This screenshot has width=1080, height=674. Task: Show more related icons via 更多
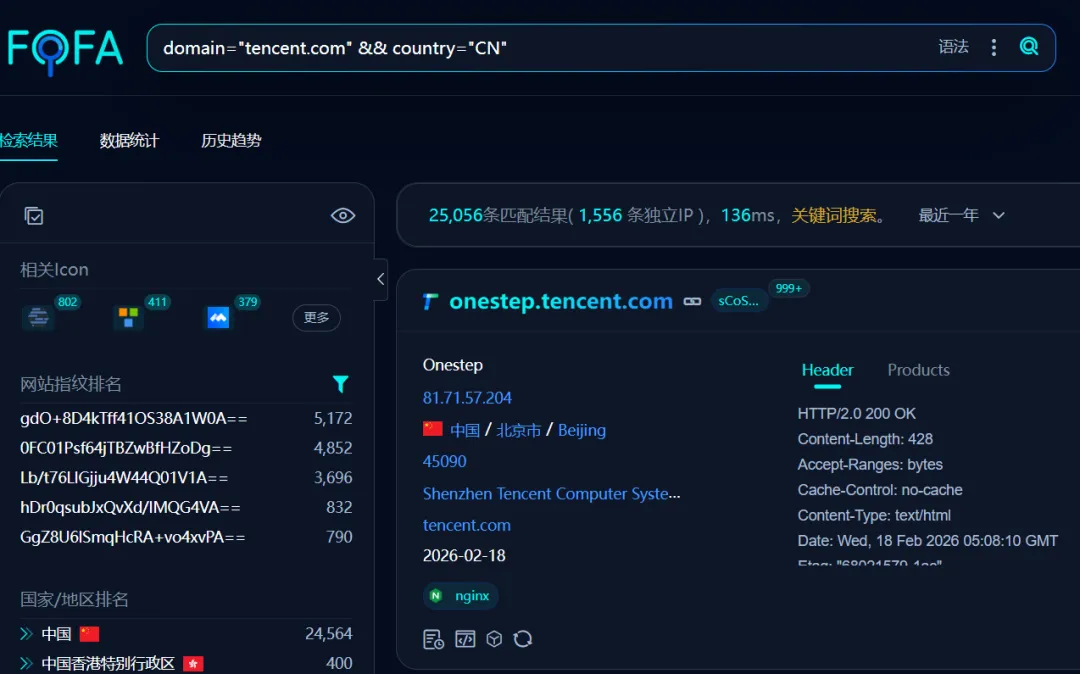point(316,317)
